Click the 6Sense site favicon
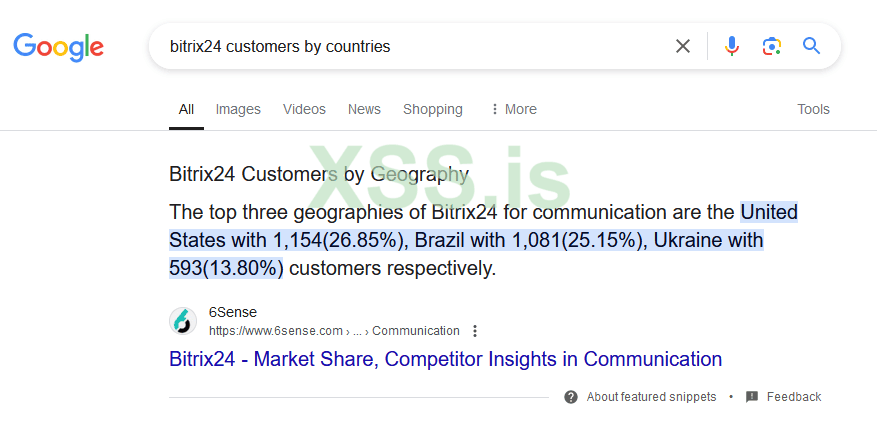Image resolution: width=877 pixels, height=425 pixels. point(183,321)
